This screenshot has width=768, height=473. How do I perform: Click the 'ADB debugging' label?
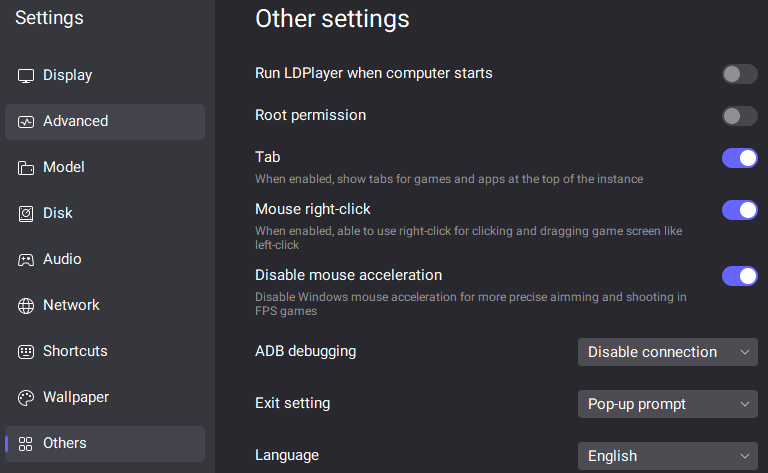(306, 352)
